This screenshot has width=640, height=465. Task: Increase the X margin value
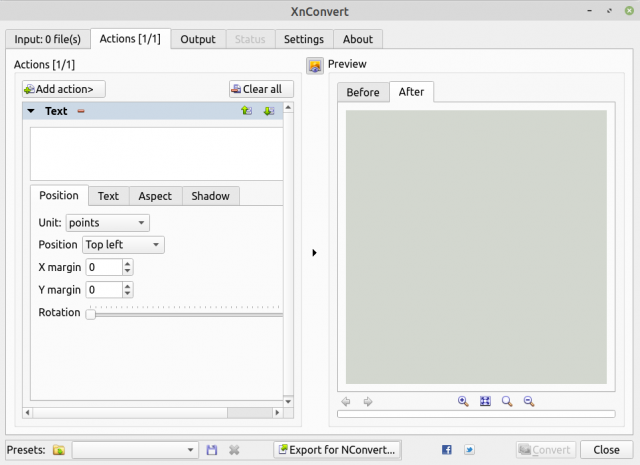(x=128, y=264)
